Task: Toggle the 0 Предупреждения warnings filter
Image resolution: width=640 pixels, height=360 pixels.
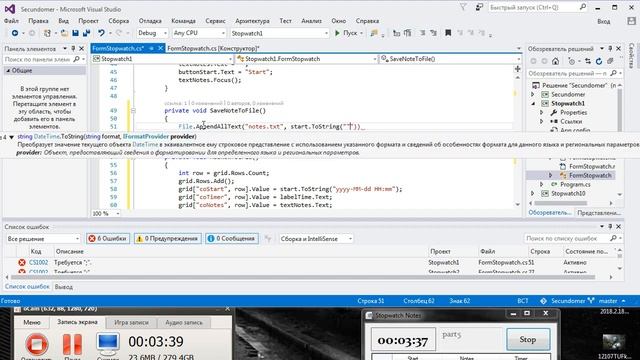Action: [168, 239]
